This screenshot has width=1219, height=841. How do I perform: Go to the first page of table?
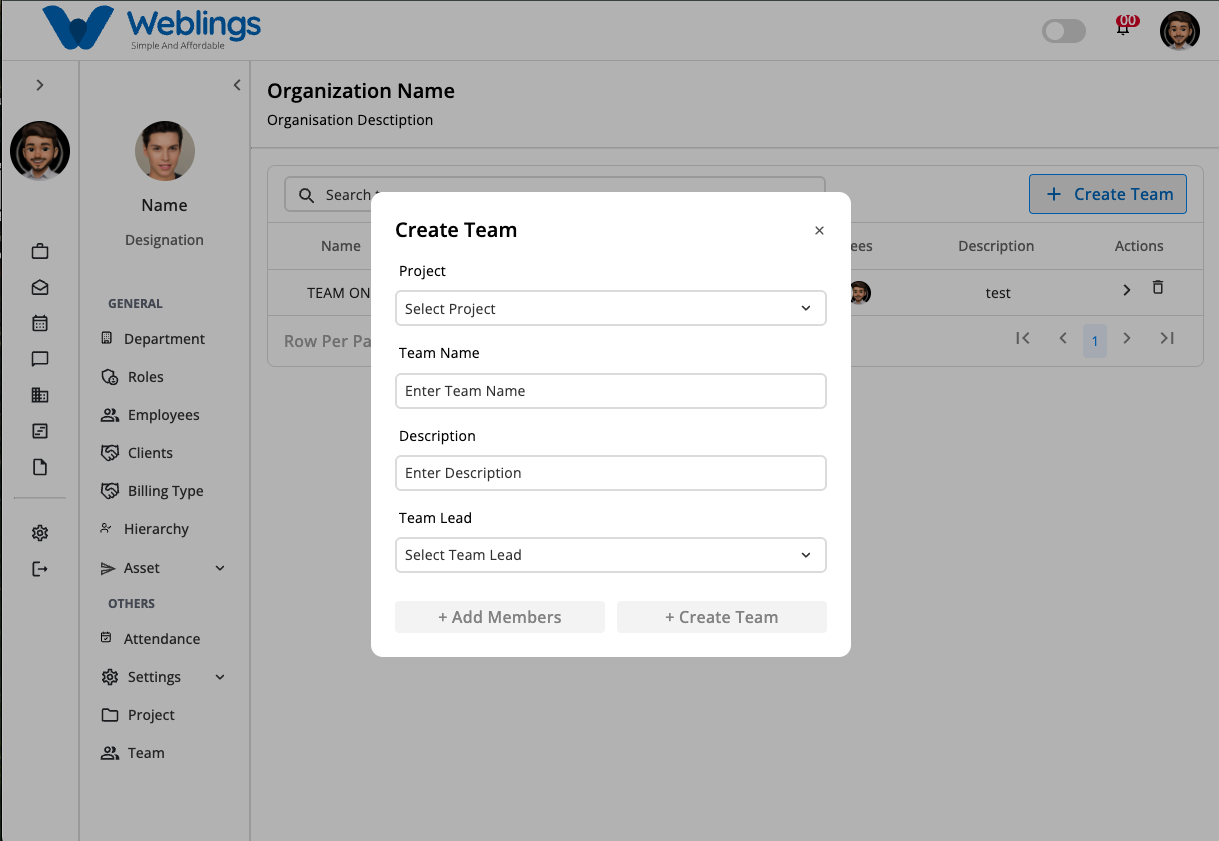(1022, 338)
